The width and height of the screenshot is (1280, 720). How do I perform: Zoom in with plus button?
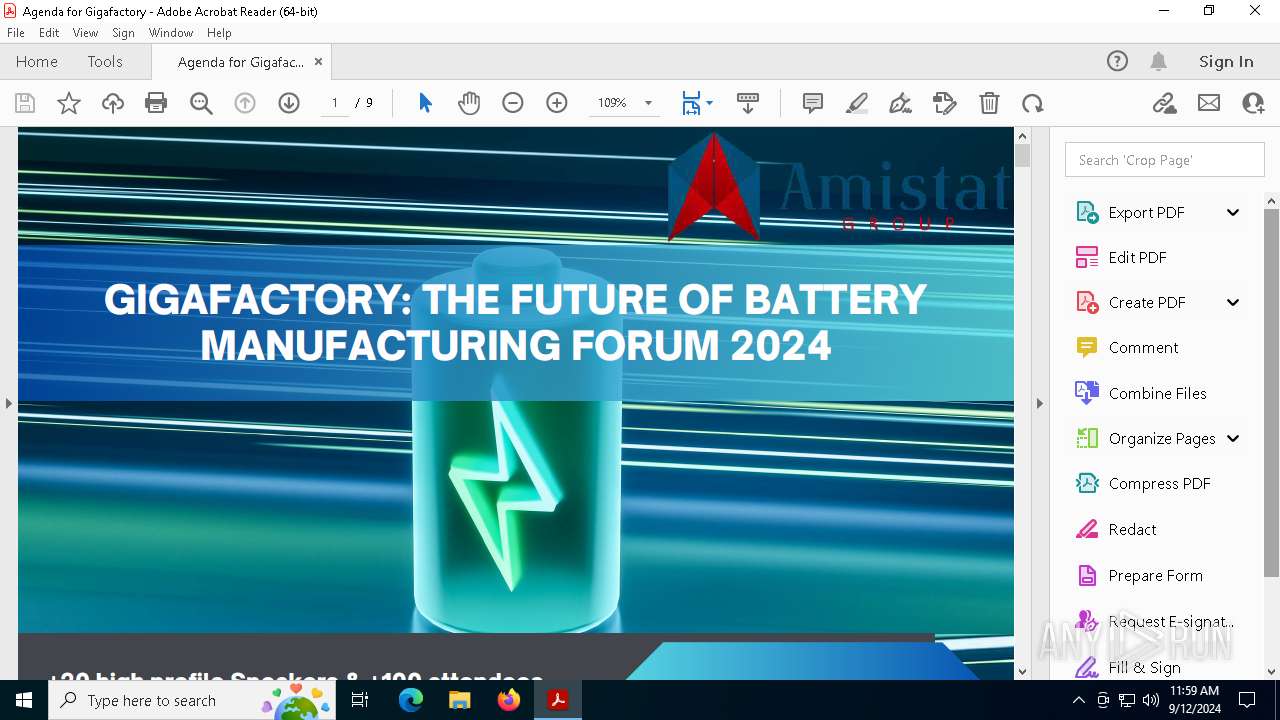[557, 103]
